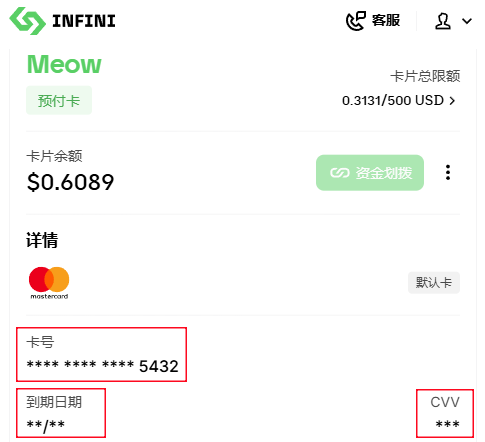Viewport: 485px width, 442px height.
Task: Open the 0.3131/500 USD limit
Action: click(x=393, y=101)
